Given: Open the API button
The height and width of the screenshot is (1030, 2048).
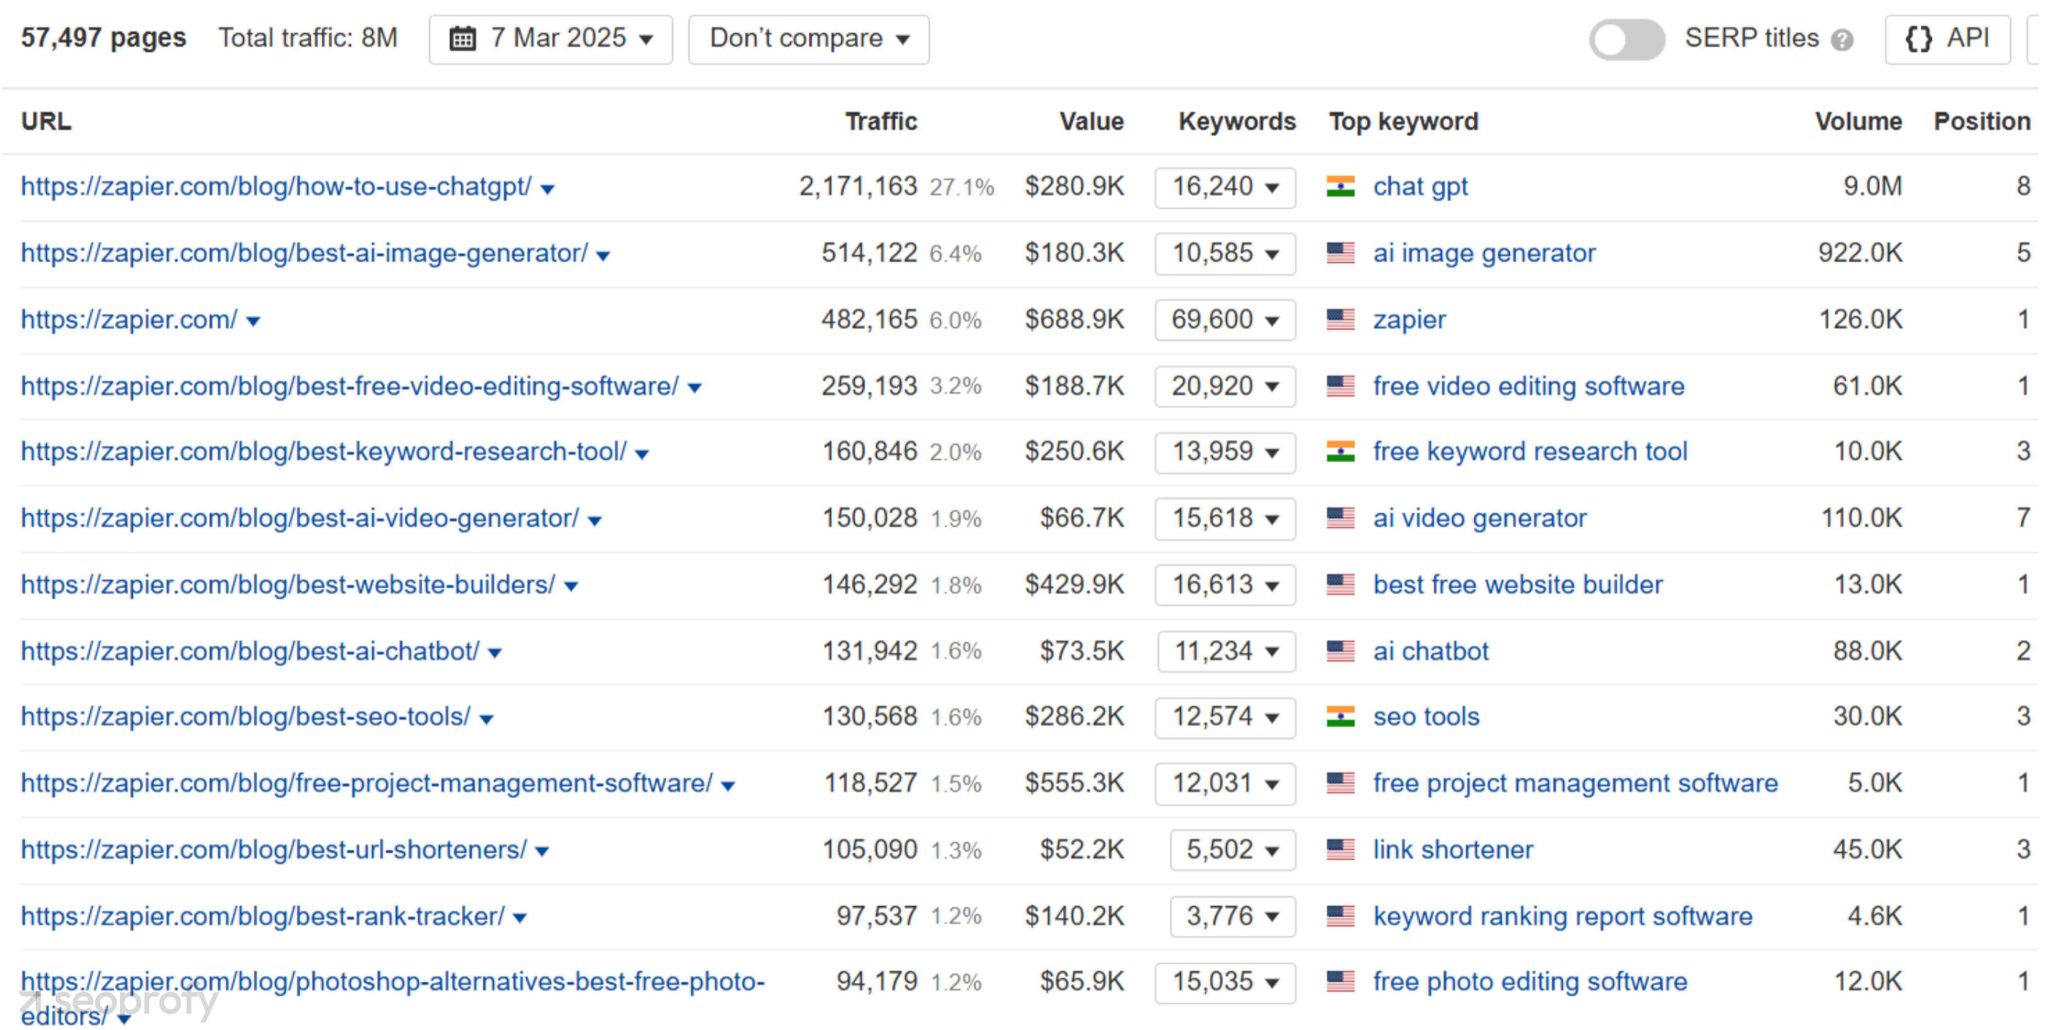Looking at the screenshot, I should click(x=1947, y=39).
